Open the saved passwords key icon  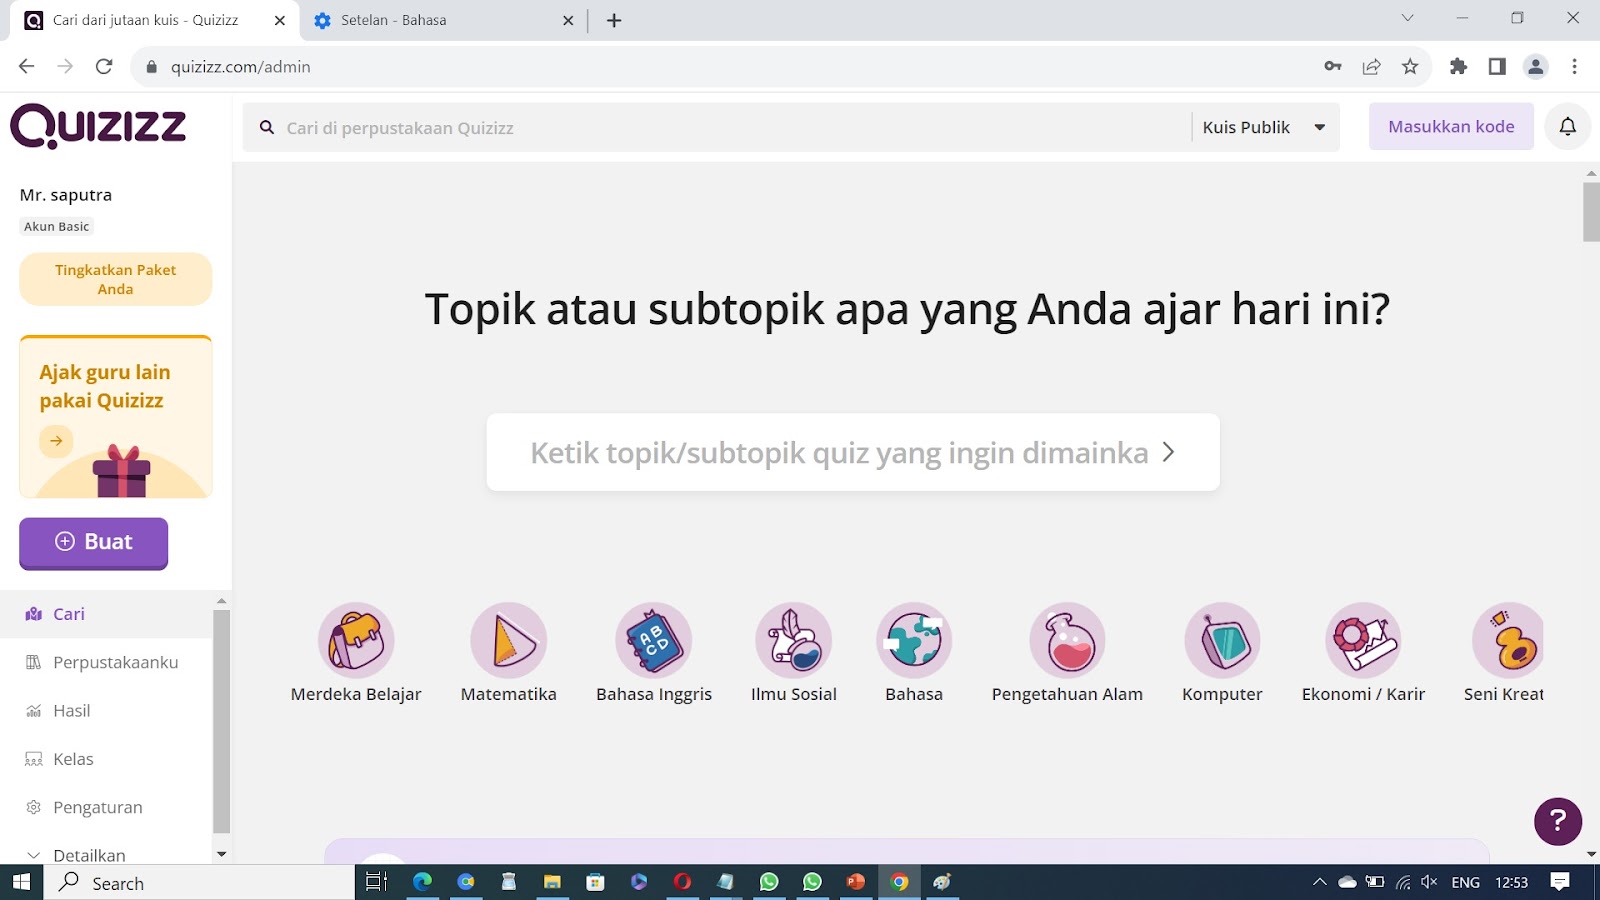[x=1333, y=67]
